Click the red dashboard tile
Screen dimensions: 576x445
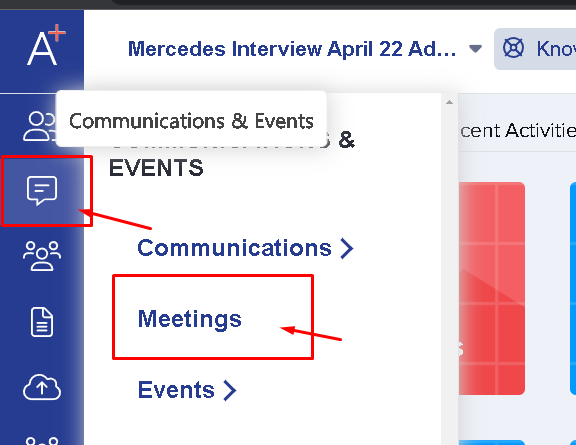click(x=492, y=288)
